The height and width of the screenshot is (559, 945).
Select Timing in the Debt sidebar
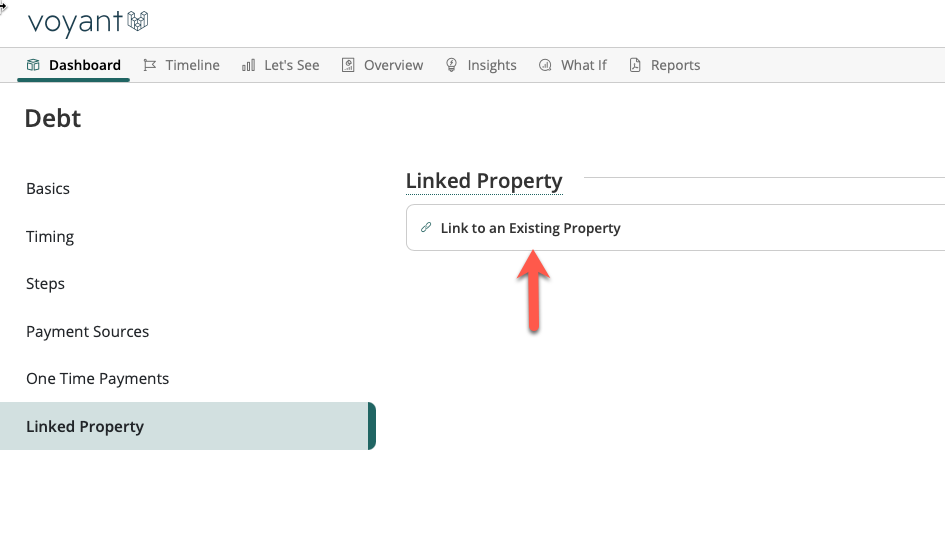50,237
